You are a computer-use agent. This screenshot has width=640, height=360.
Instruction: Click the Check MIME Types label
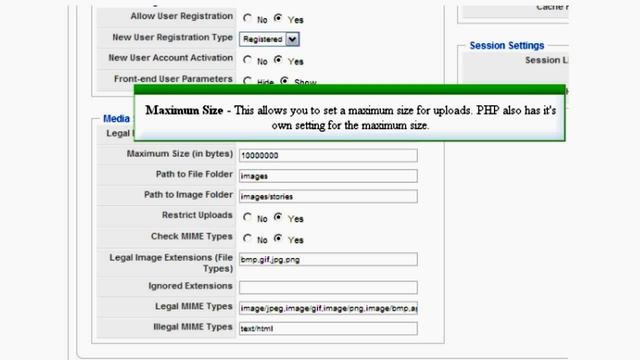click(x=191, y=236)
